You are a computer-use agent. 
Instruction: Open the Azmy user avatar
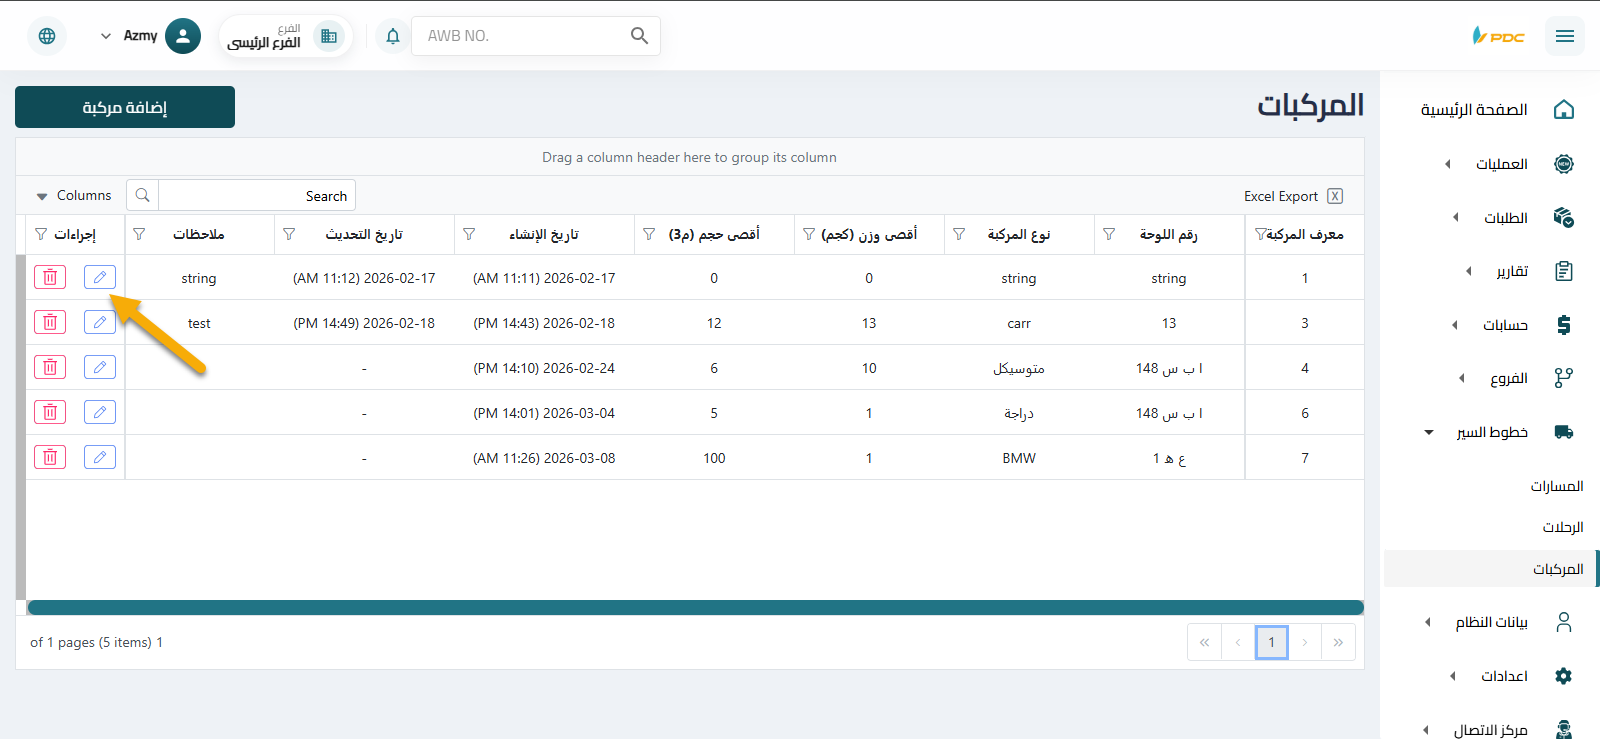(182, 36)
